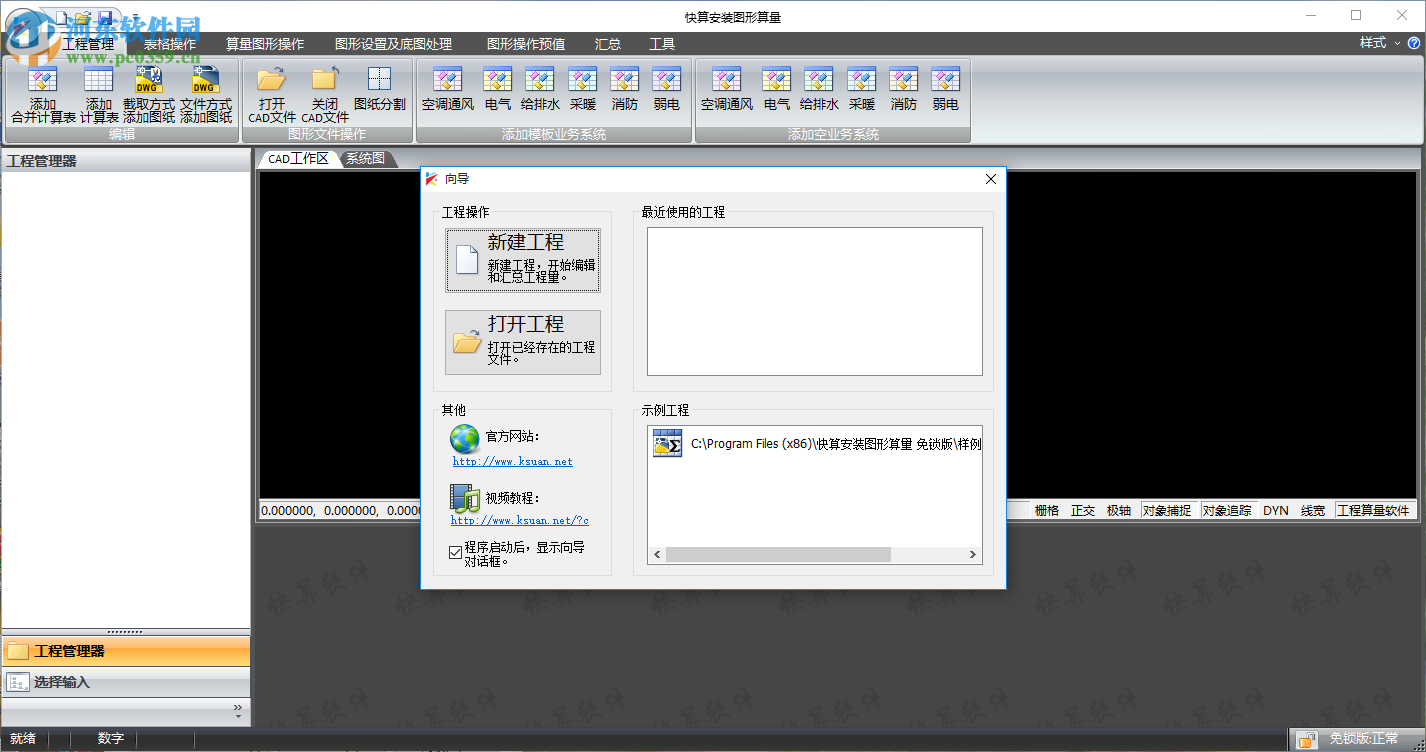Viewport: 1426px width, 752px height.
Task: Uncheck 程序启动后显示向导对话框
Action: [453, 550]
